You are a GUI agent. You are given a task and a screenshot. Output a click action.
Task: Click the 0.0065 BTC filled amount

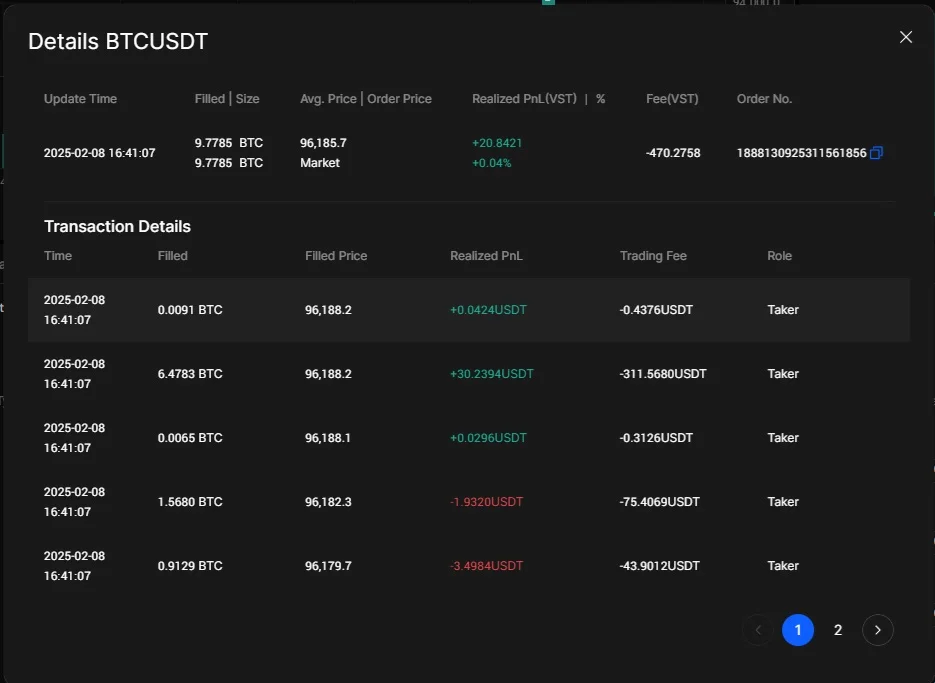[190, 438]
